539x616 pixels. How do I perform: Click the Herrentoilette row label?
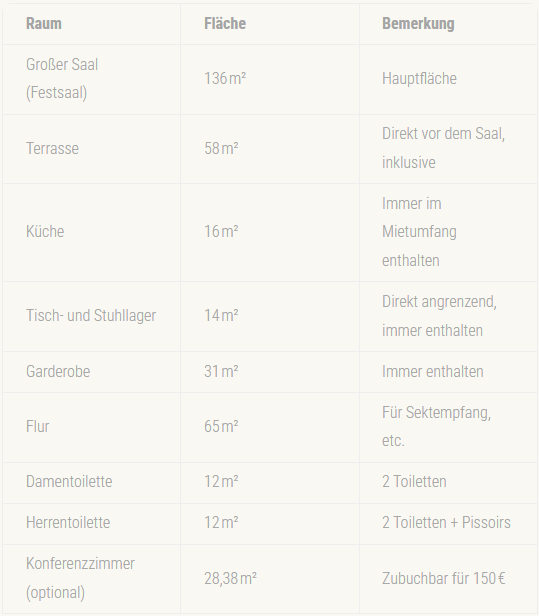pyautogui.click(x=68, y=523)
